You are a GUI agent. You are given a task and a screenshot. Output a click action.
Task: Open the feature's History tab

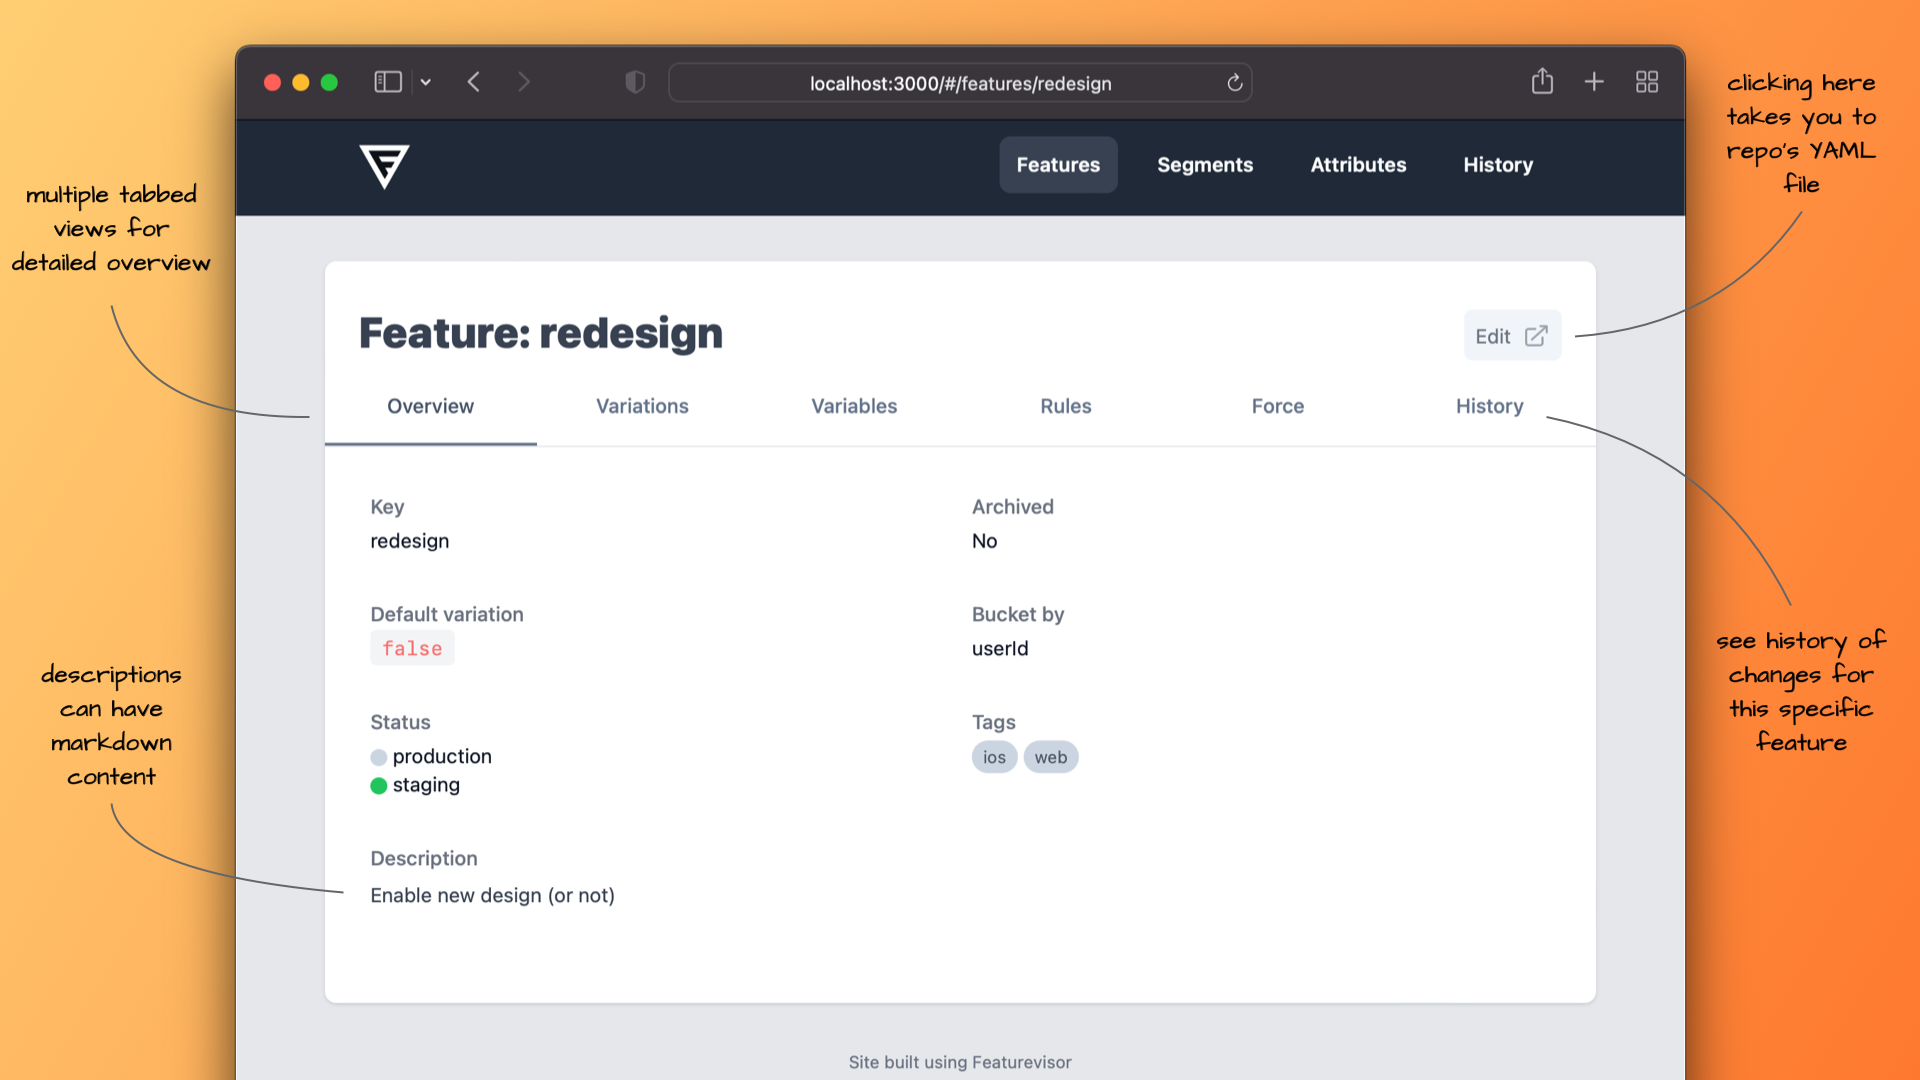pos(1489,406)
